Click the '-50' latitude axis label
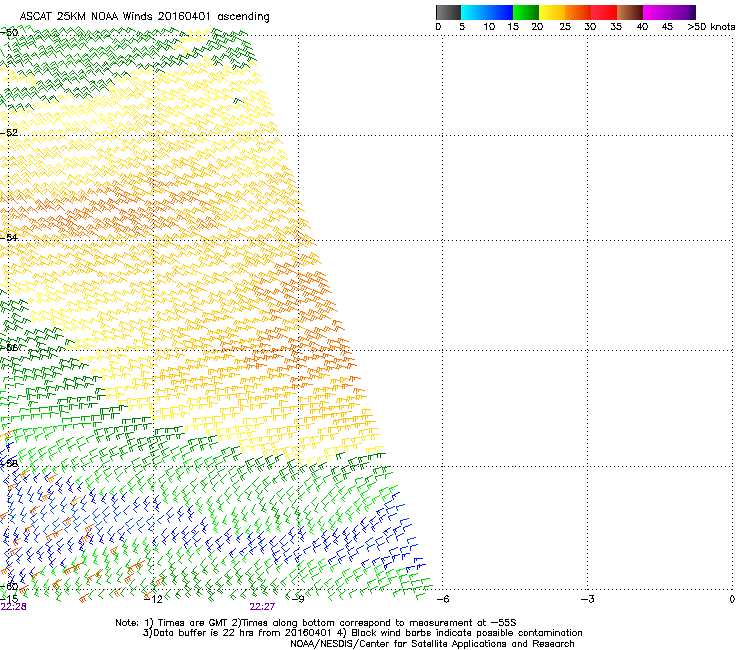The image size is (740, 650). pyautogui.click(x=9, y=33)
